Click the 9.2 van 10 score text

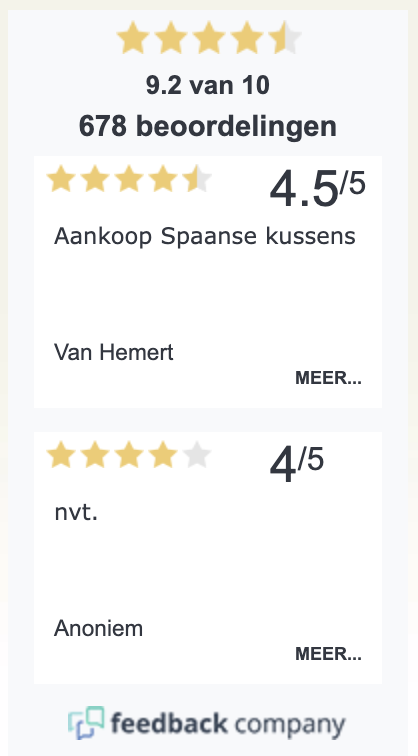[208, 86]
